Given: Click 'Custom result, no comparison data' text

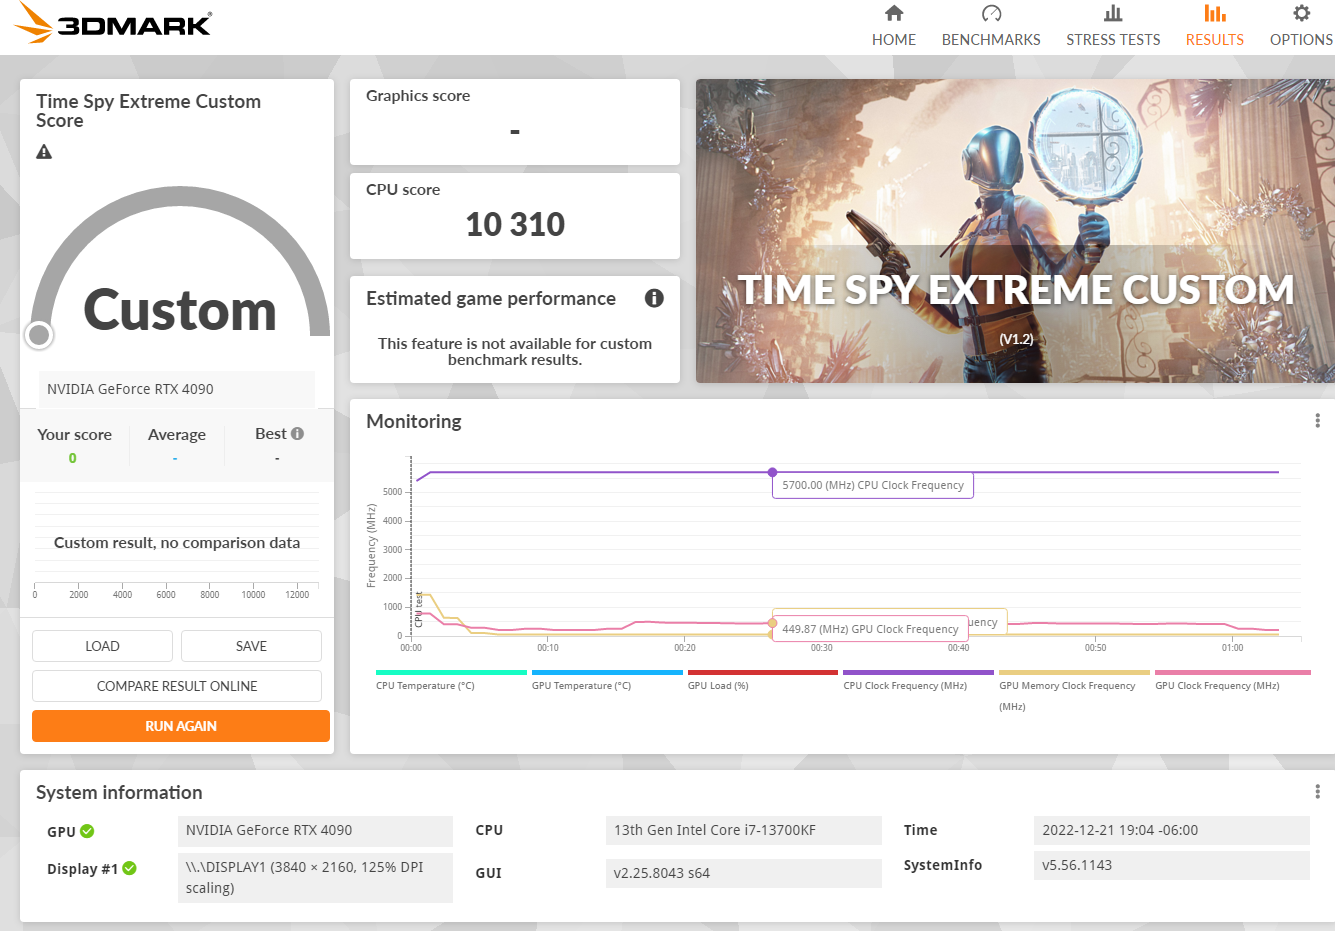Looking at the screenshot, I should 177,543.
